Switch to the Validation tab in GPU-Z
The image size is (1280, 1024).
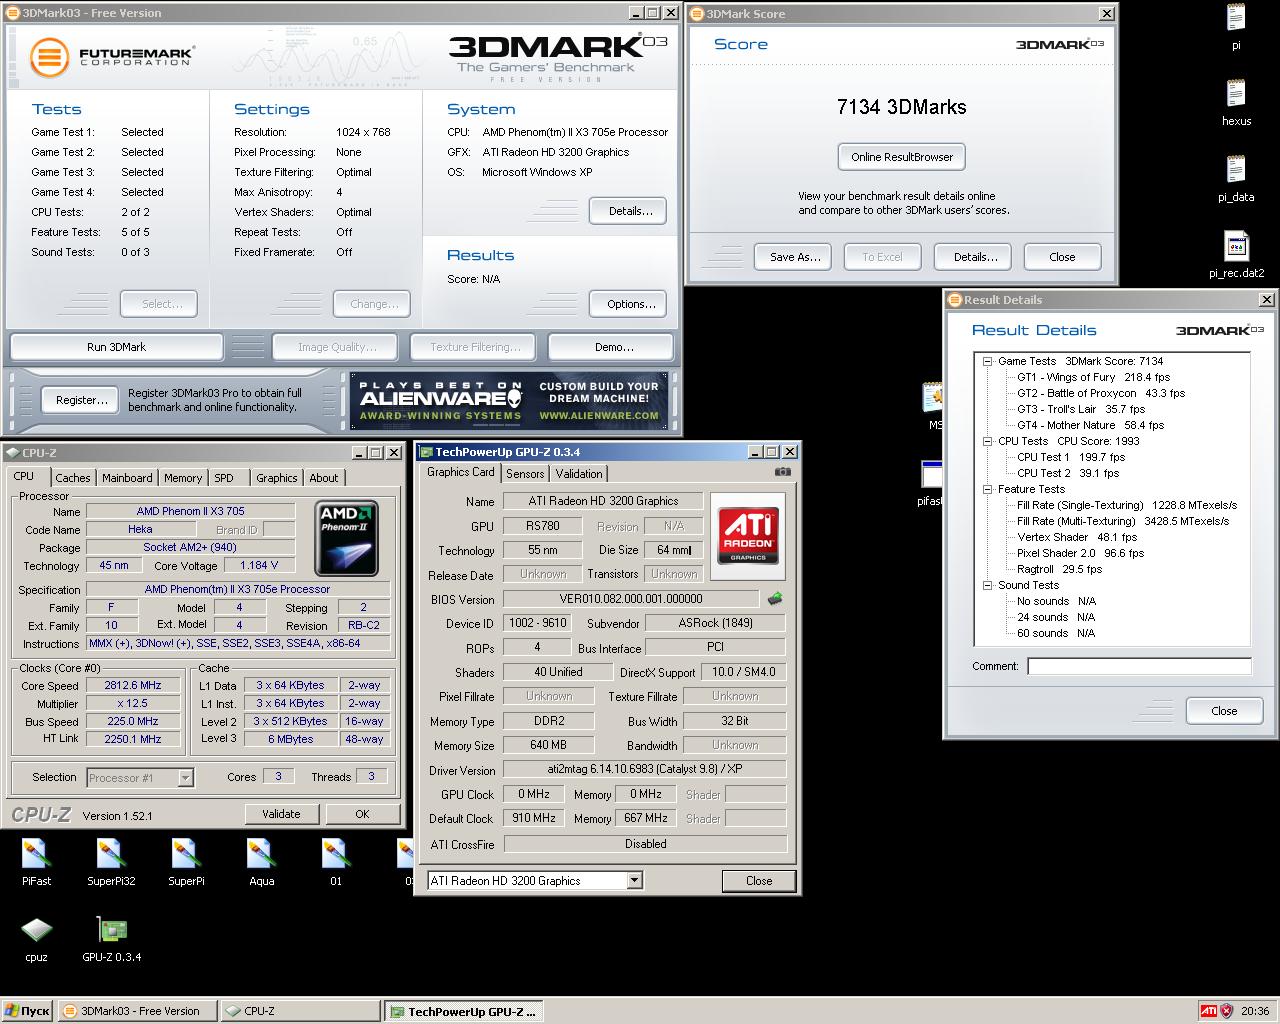(579, 473)
